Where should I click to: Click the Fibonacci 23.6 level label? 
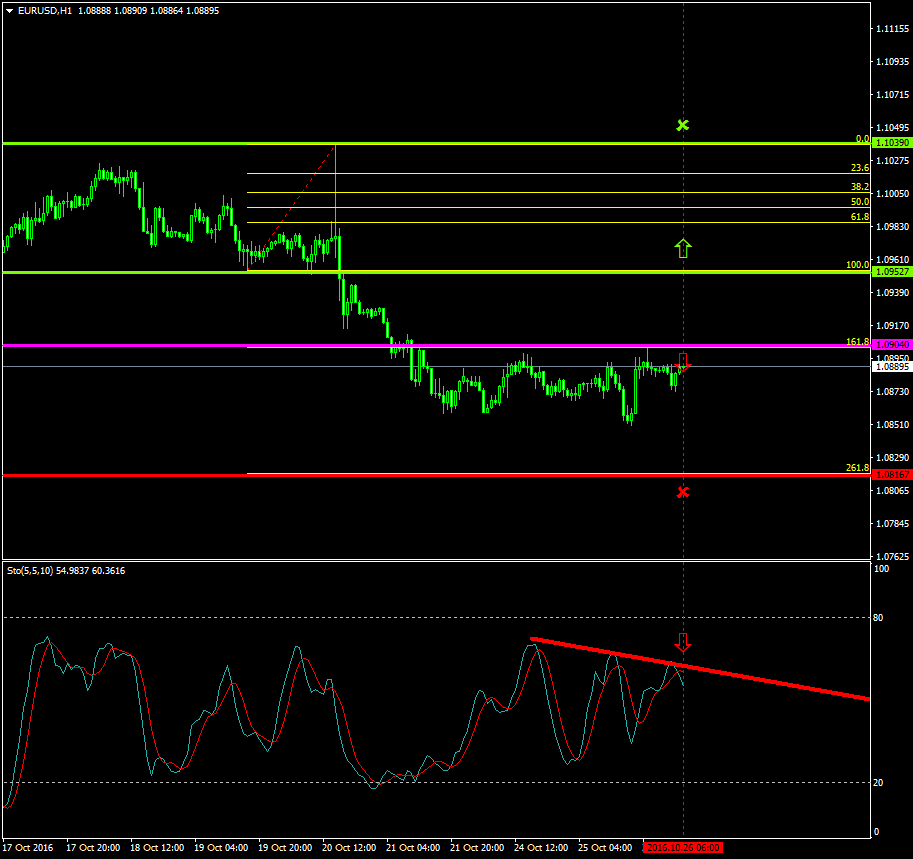[860, 168]
